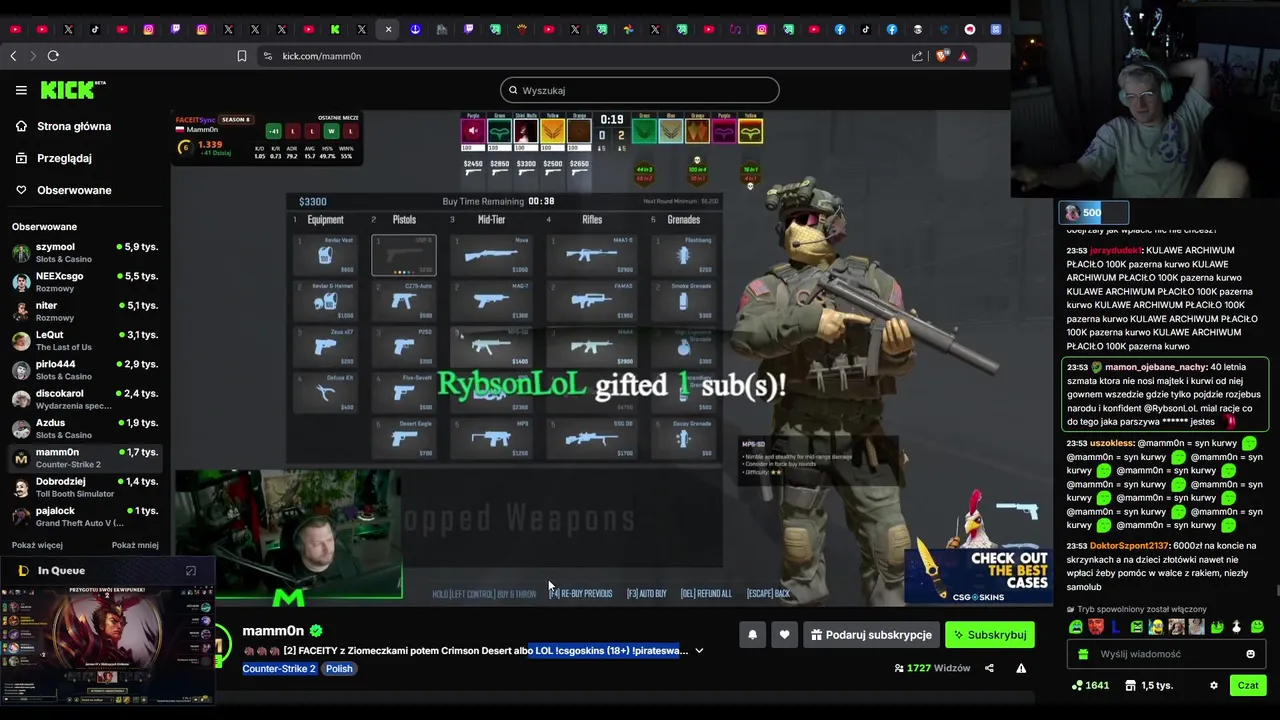Screen dimensions: 1280x720
Task: Click the share stream icon
Action: [x=989, y=668]
